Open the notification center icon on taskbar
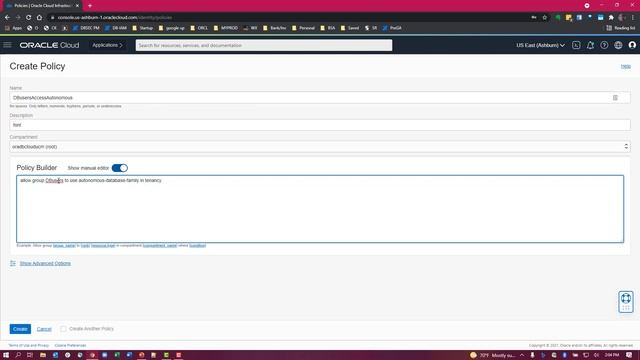 pos(629,355)
